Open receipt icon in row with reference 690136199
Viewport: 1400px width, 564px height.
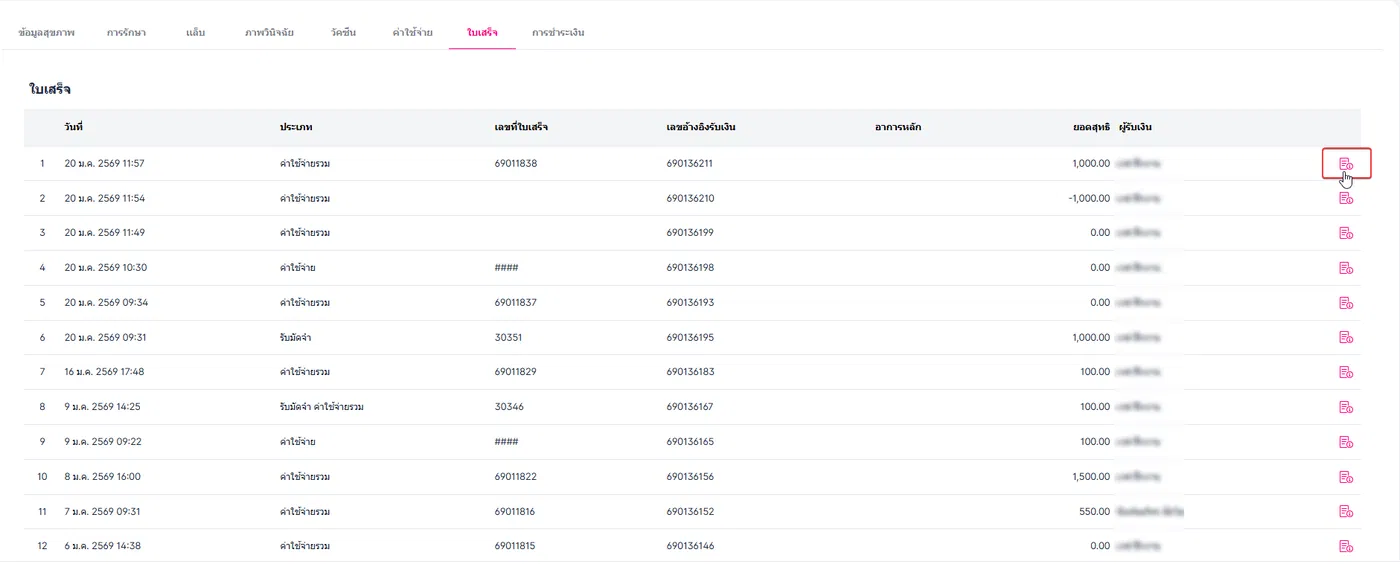(x=1346, y=233)
